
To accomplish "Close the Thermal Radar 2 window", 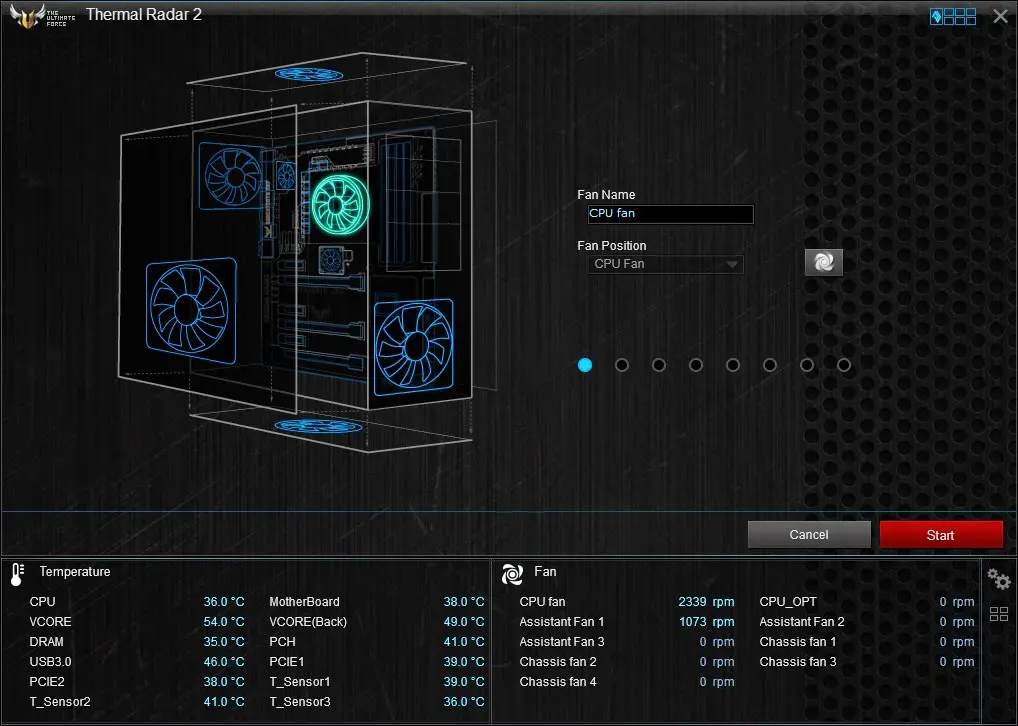I will [x=1000, y=16].
